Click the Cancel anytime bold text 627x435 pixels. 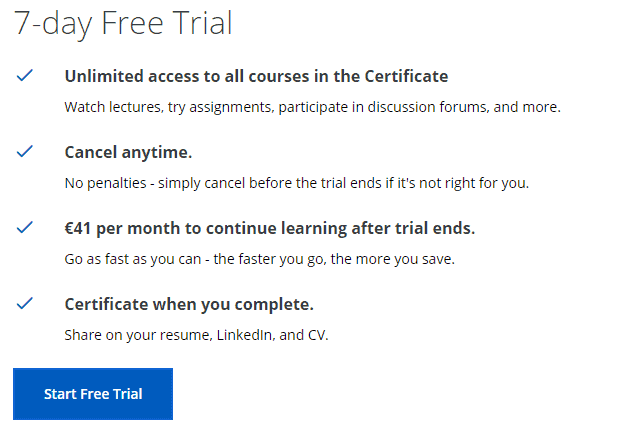(128, 152)
